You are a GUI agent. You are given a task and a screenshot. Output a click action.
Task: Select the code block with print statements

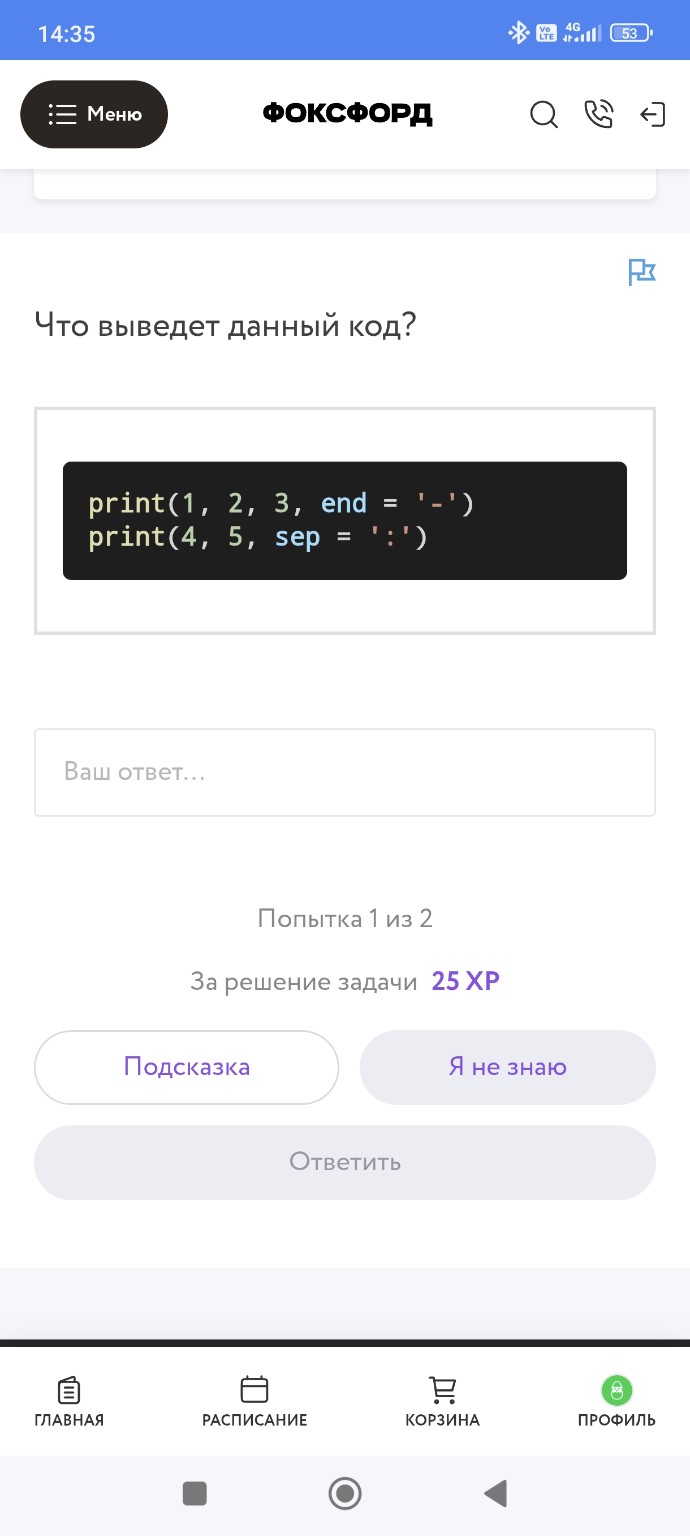344,520
